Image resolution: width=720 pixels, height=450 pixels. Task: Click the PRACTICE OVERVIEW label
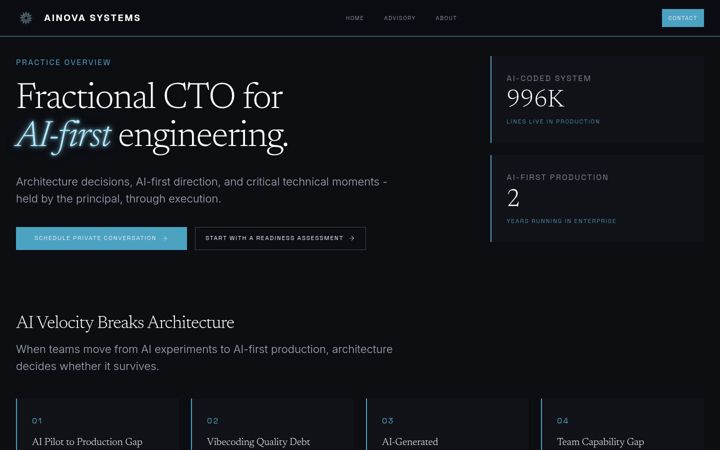pyautogui.click(x=63, y=62)
